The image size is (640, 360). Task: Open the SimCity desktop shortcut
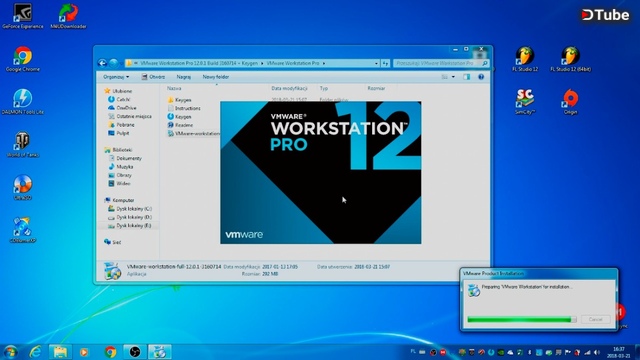[525, 102]
